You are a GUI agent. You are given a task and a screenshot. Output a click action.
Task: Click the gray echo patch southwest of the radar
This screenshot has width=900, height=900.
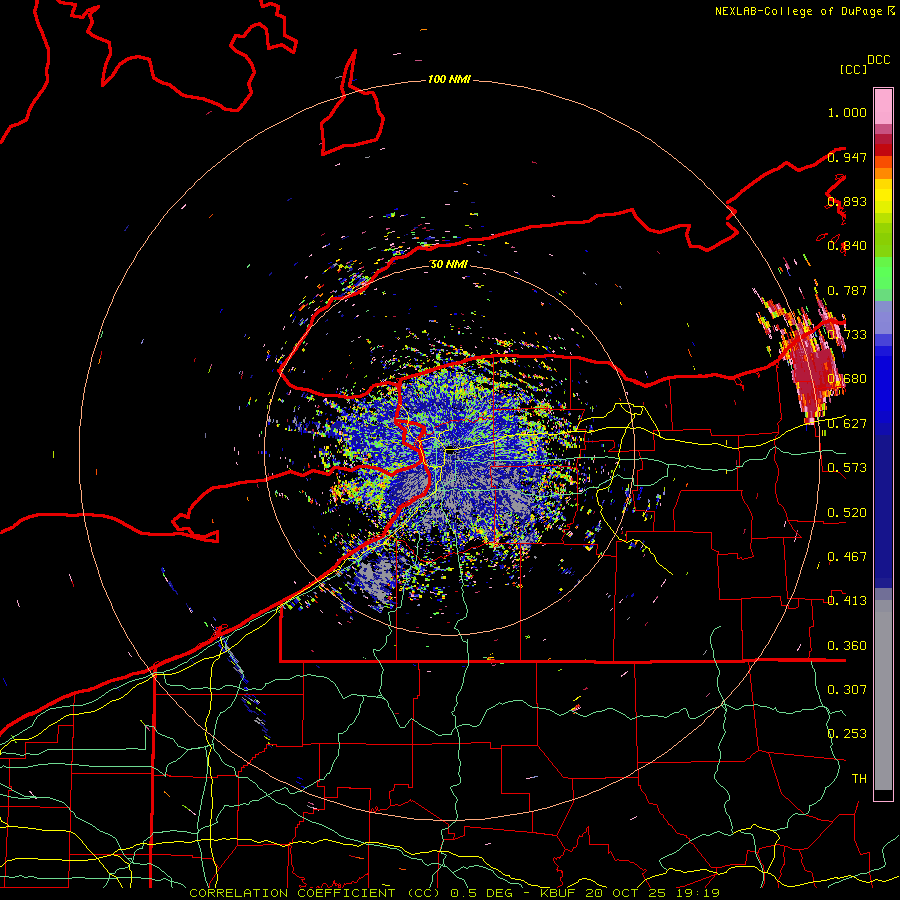tap(378, 579)
